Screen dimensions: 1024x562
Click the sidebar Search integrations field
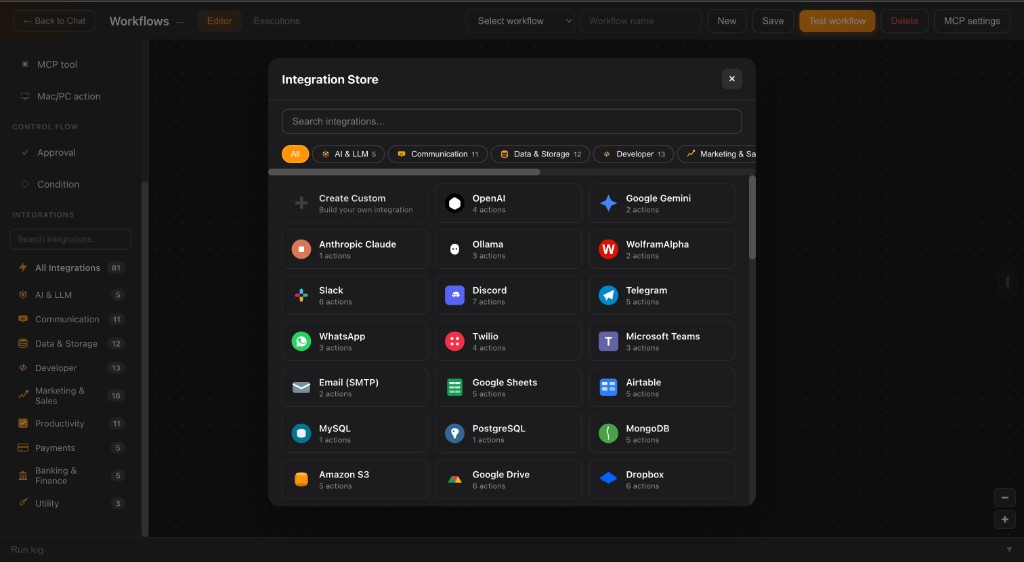71,239
